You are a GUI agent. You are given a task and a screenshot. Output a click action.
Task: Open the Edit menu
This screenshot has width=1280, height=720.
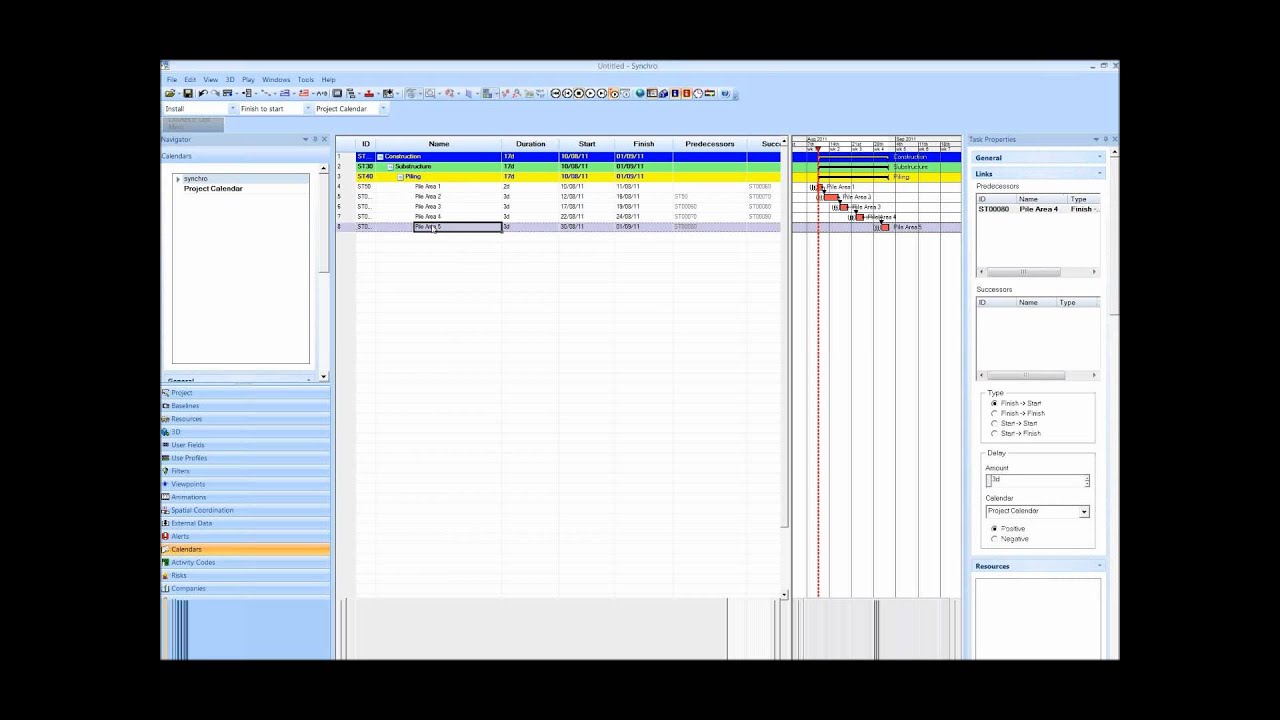click(x=190, y=80)
